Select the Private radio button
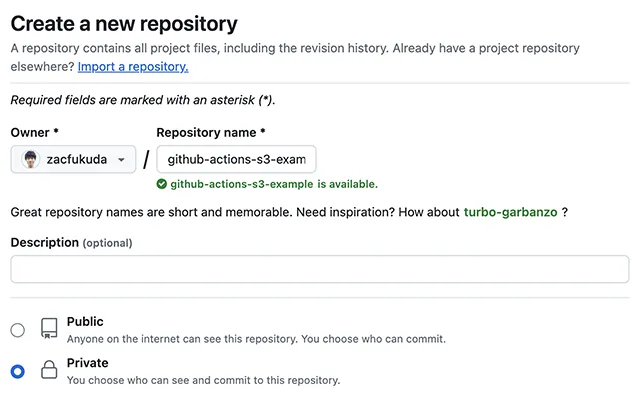This screenshot has width=640, height=394. pyautogui.click(x=18, y=372)
